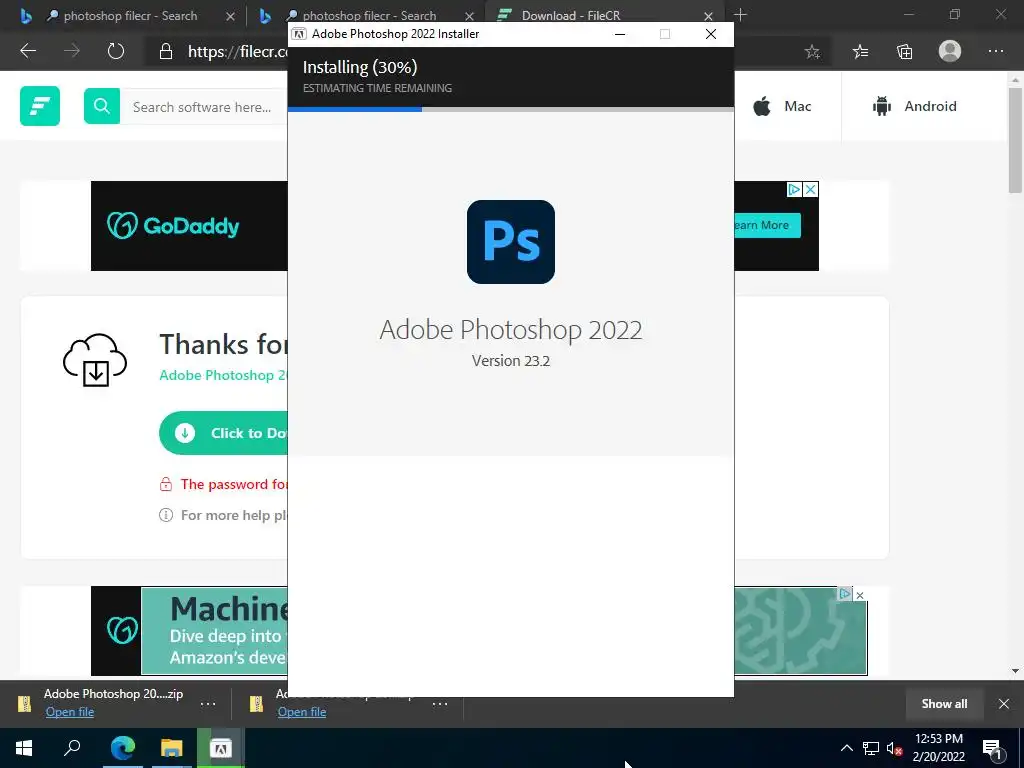
Task: Open the Mac category in the FileCR header
Action: point(782,106)
